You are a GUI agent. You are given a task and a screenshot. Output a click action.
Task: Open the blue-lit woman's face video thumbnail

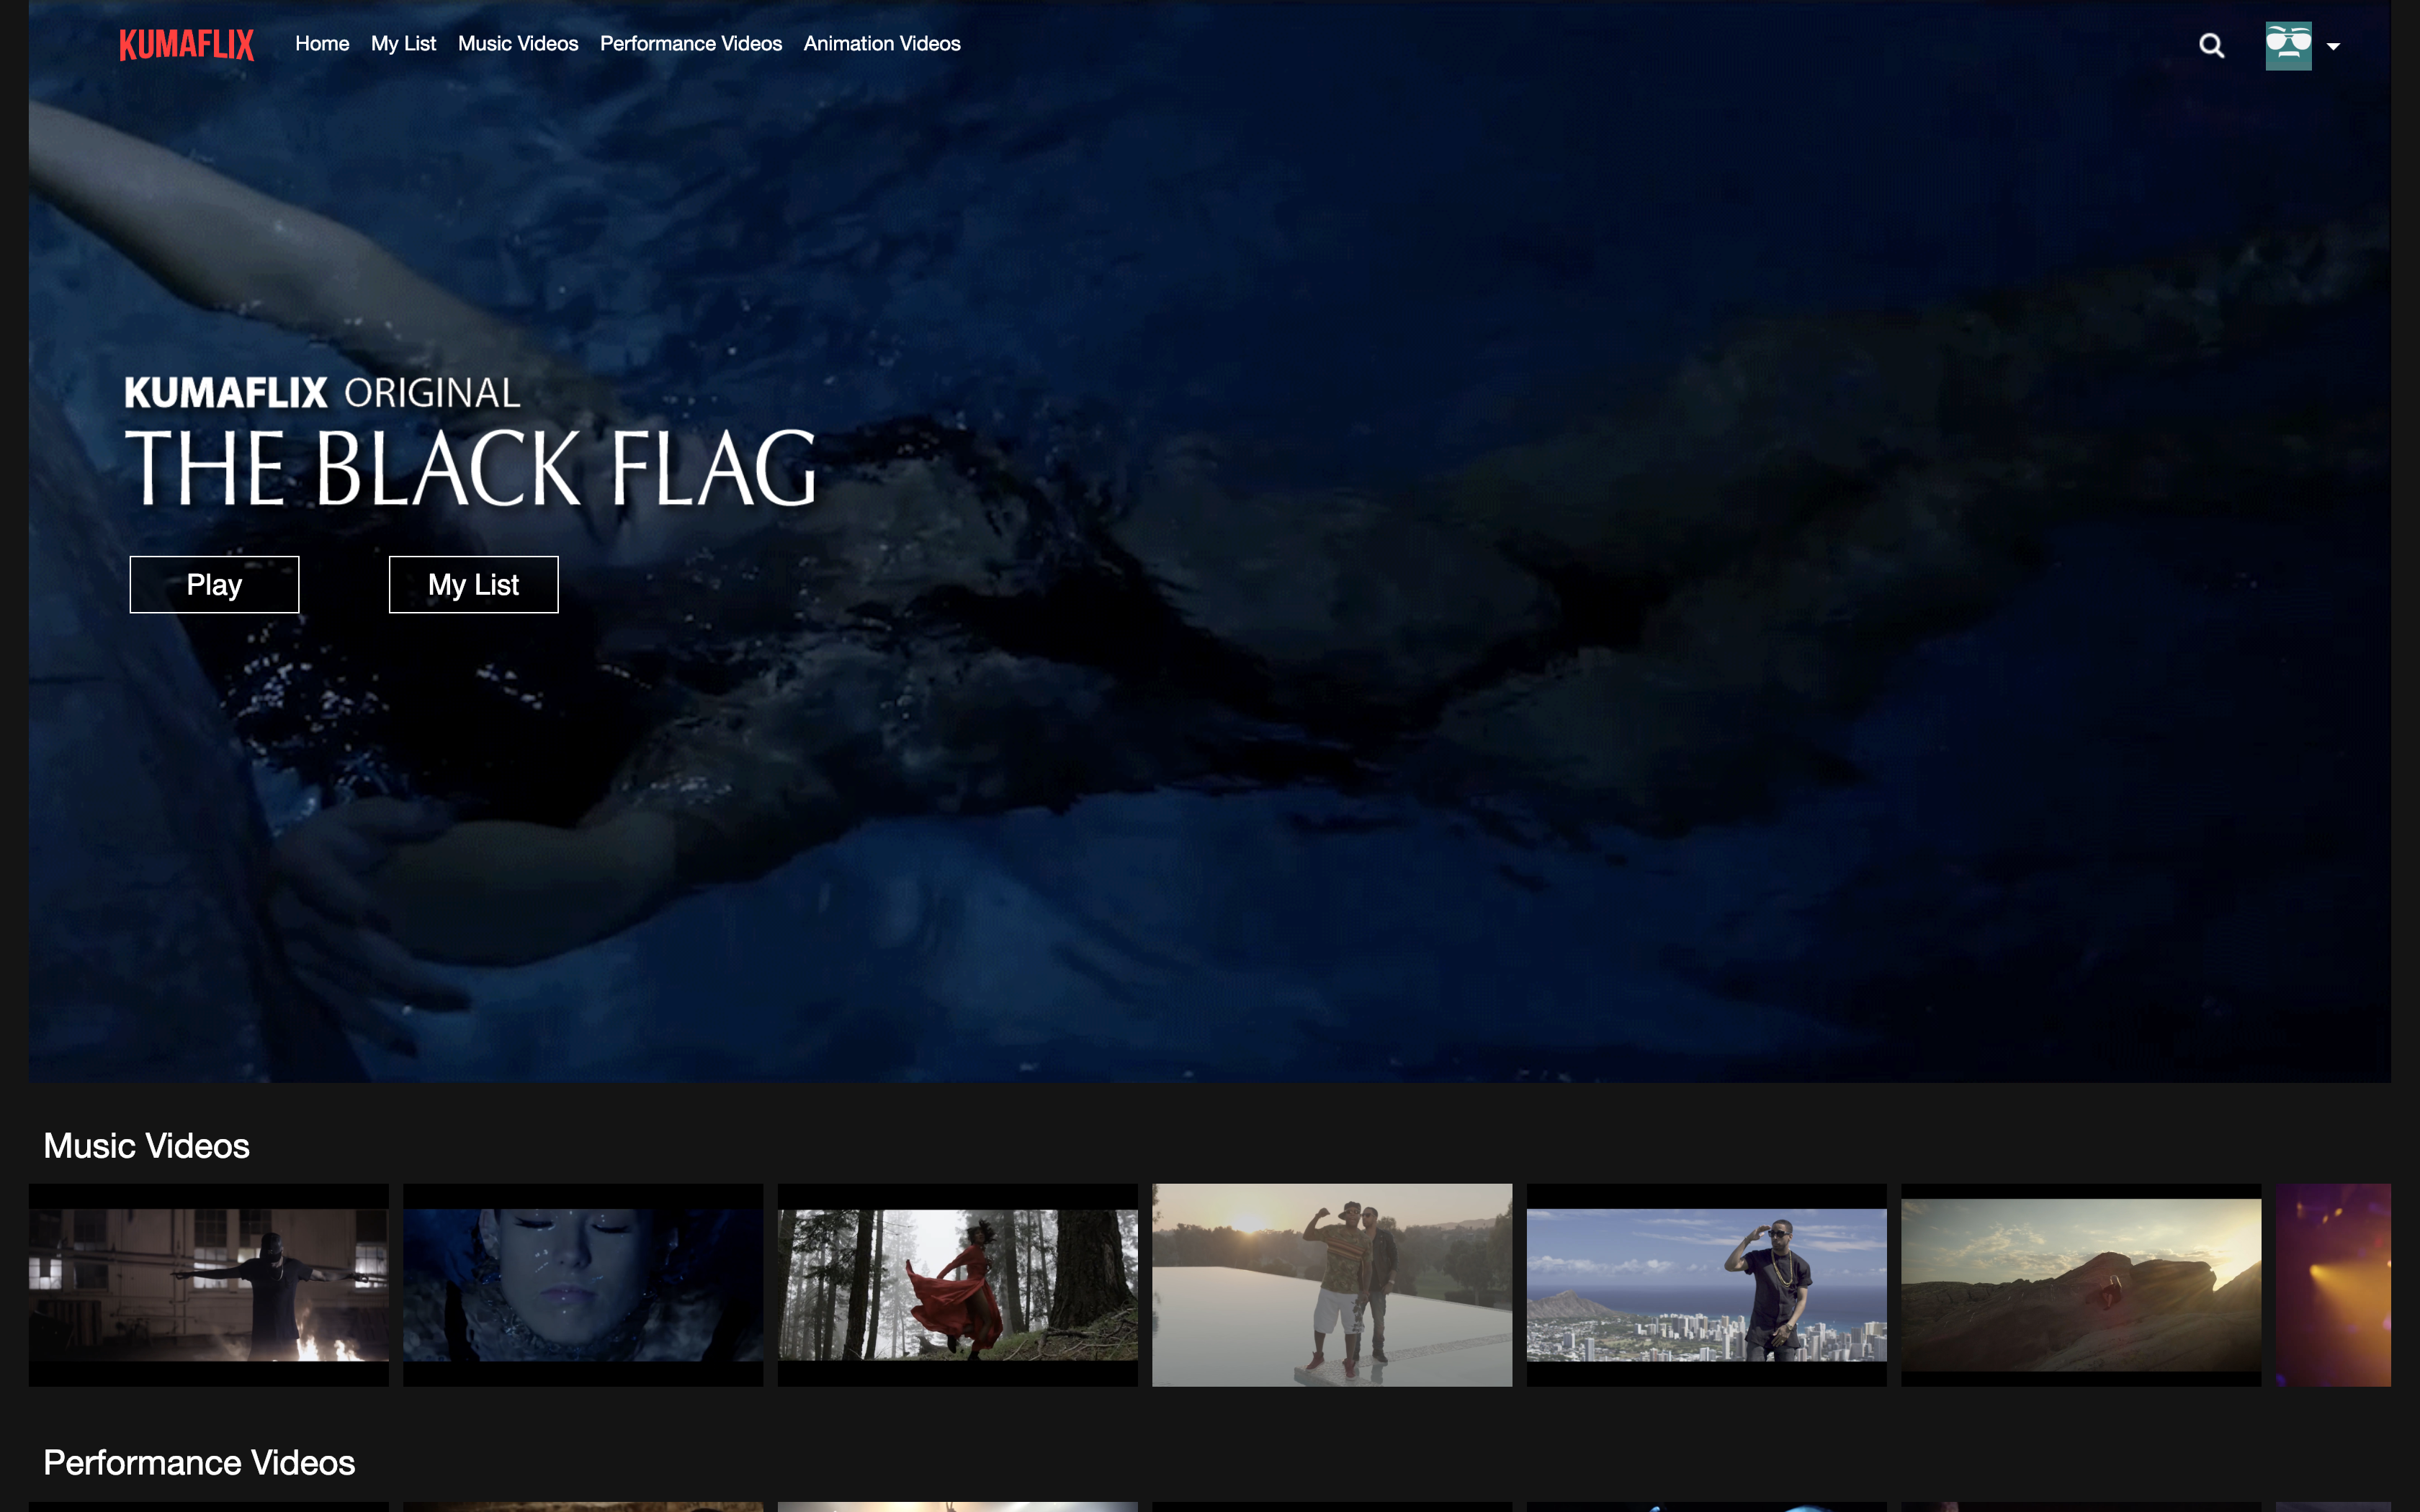click(x=583, y=1285)
